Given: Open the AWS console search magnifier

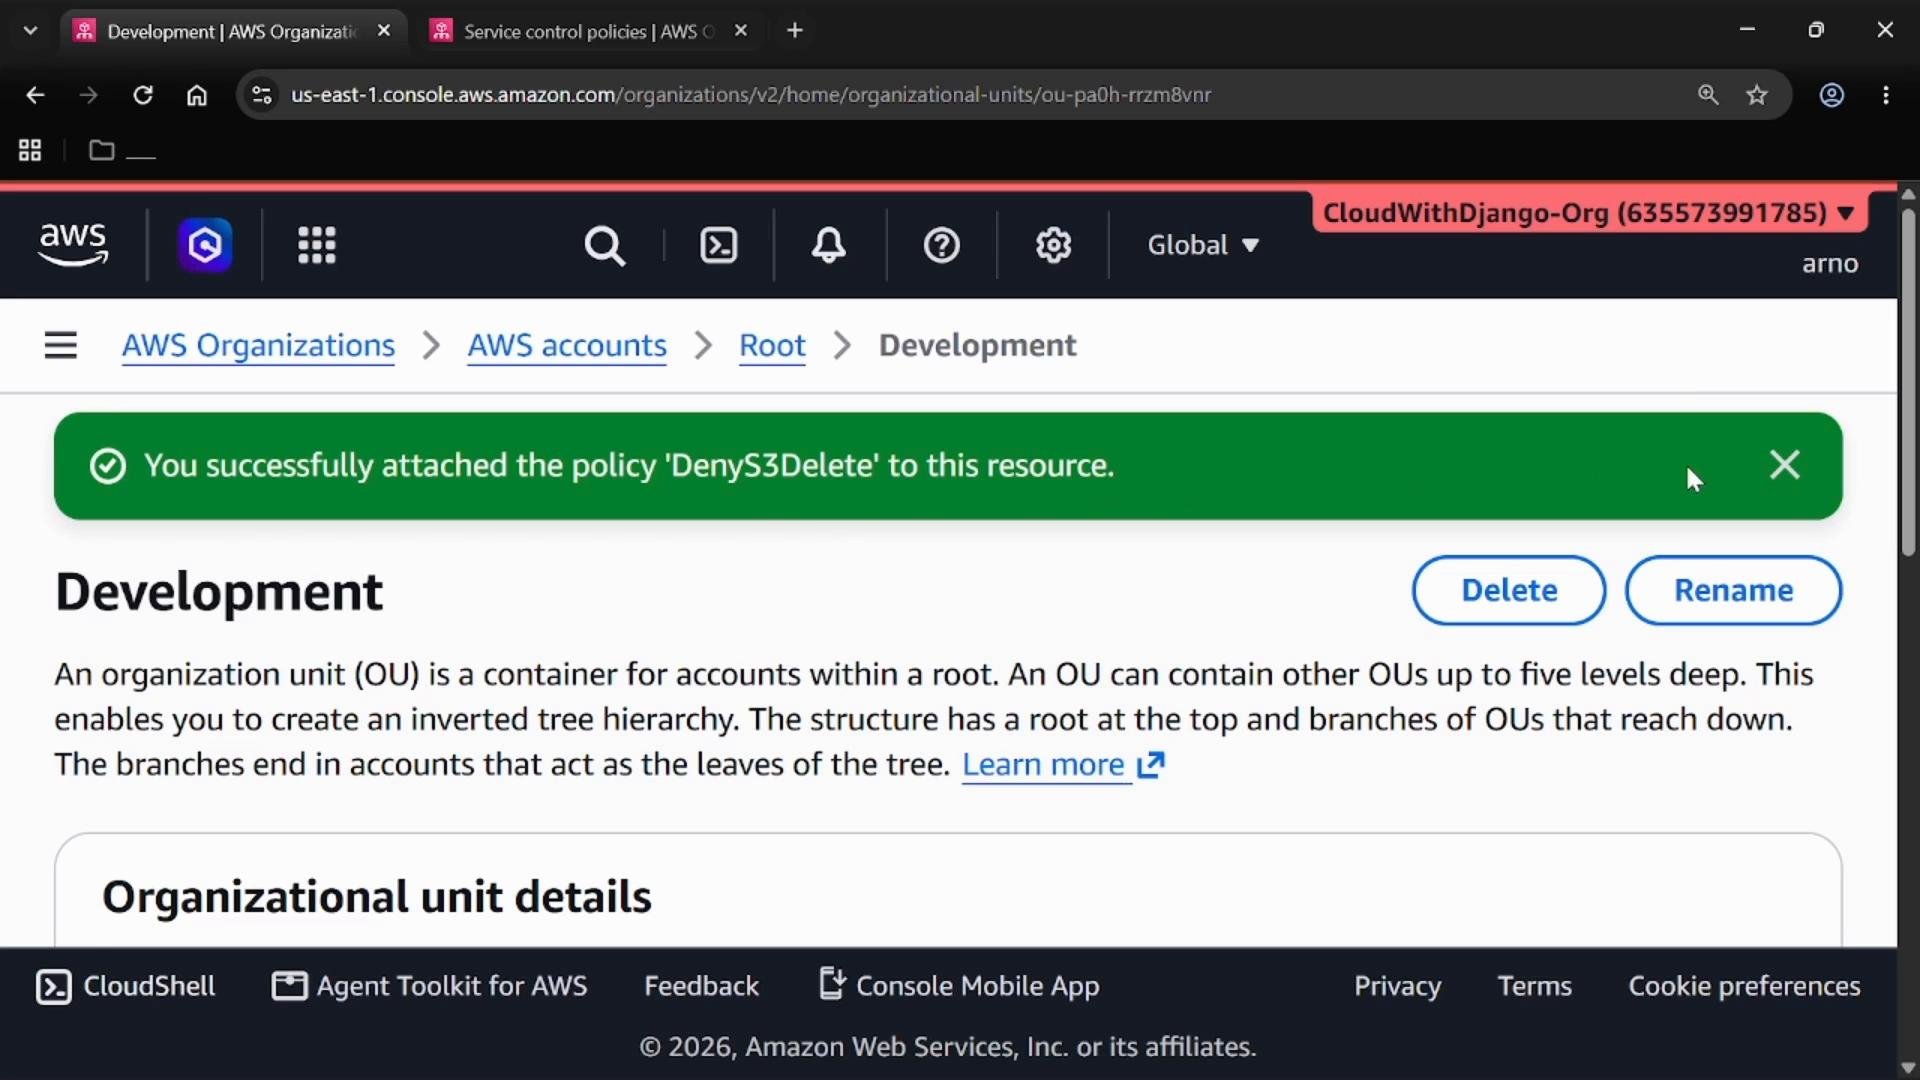Looking at the screenshot, I should (604, 245).
